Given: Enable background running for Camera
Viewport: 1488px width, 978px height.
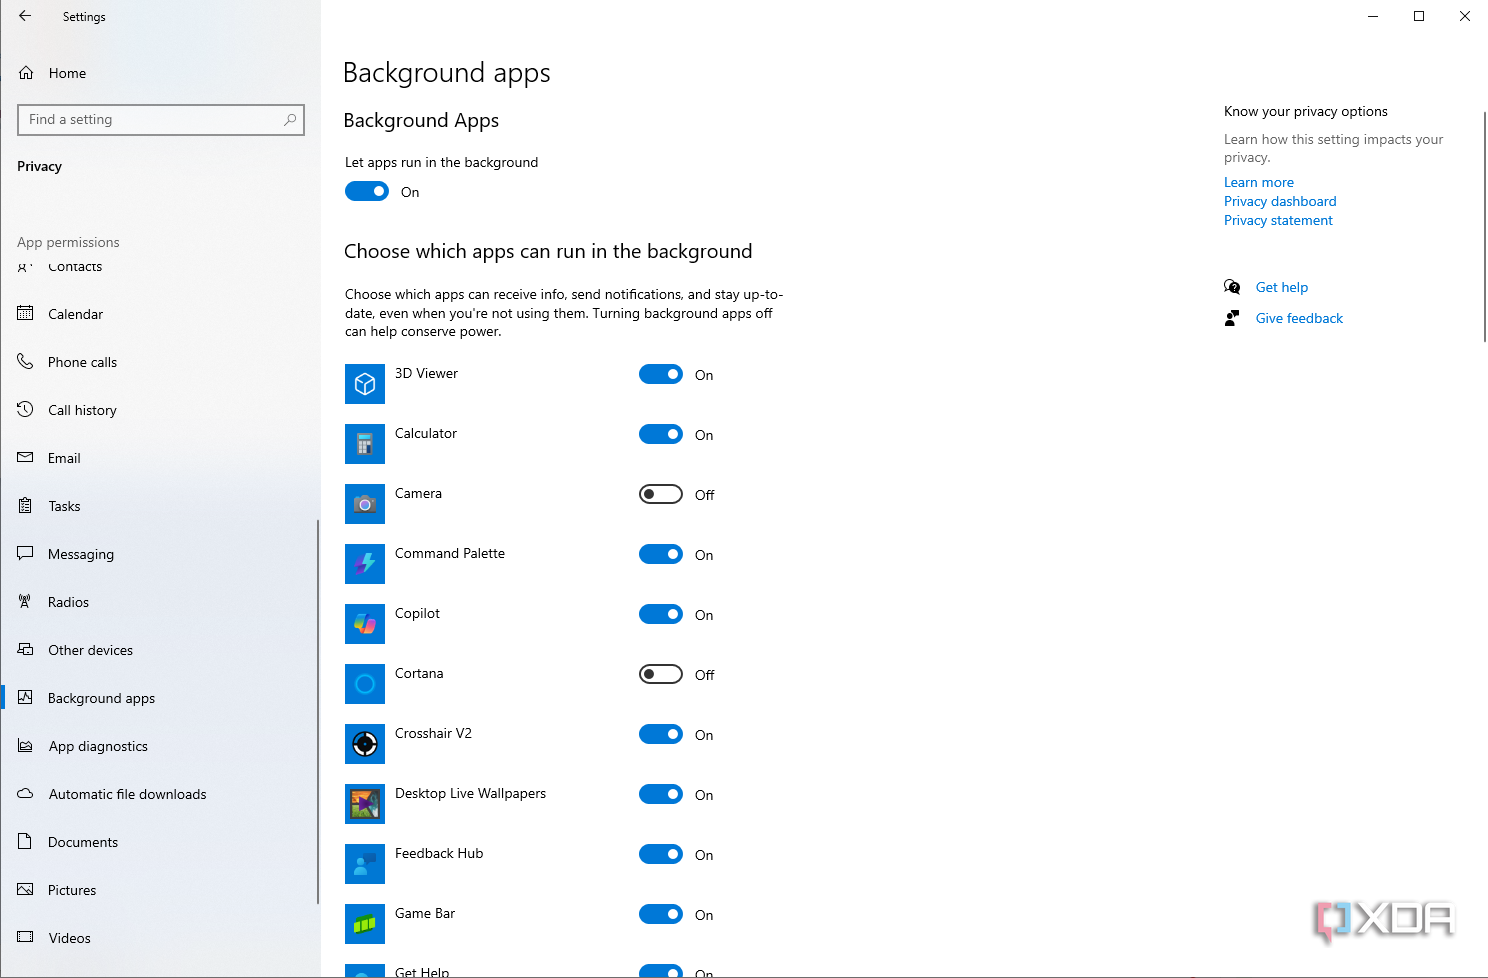Looking at the screenshot, I should point(661,494).
